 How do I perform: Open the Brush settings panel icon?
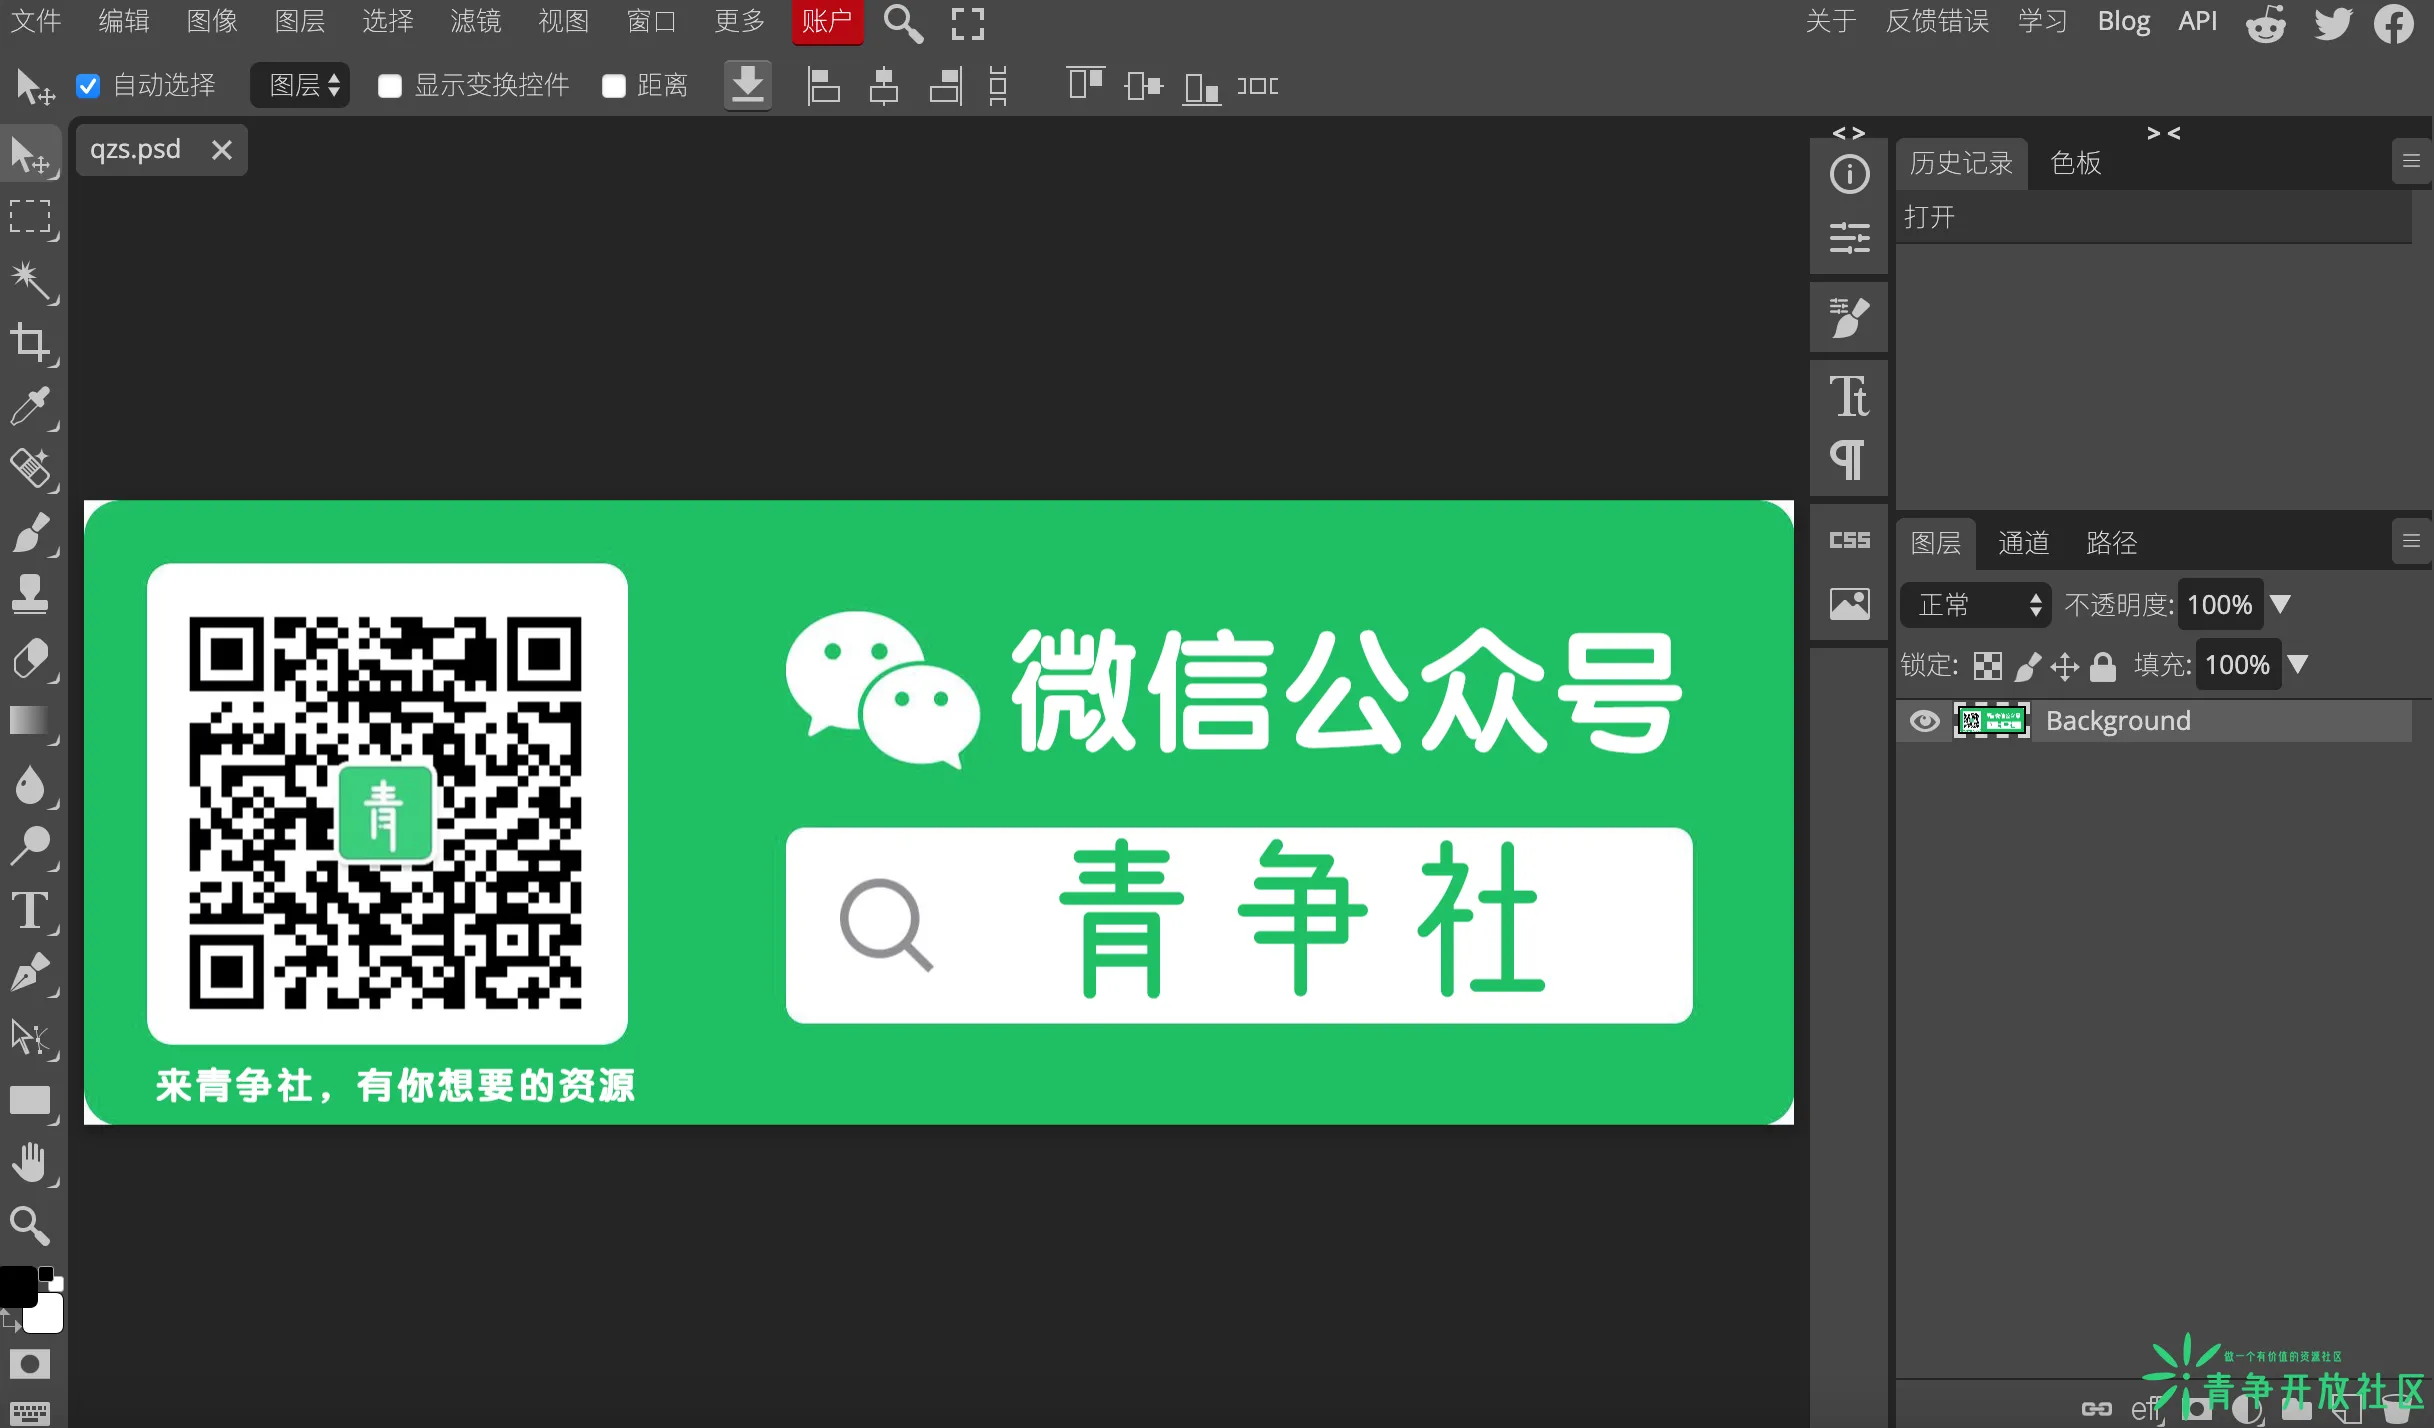coord(1849,318)
